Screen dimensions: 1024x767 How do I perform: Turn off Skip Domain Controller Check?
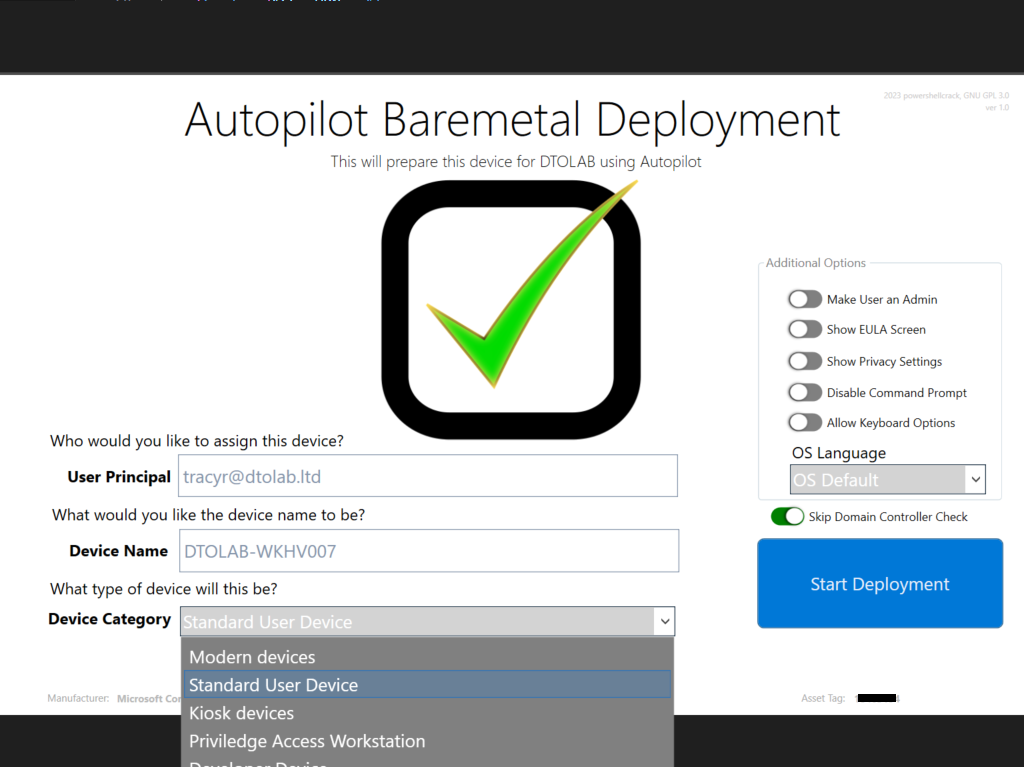[x=787, y=517]
